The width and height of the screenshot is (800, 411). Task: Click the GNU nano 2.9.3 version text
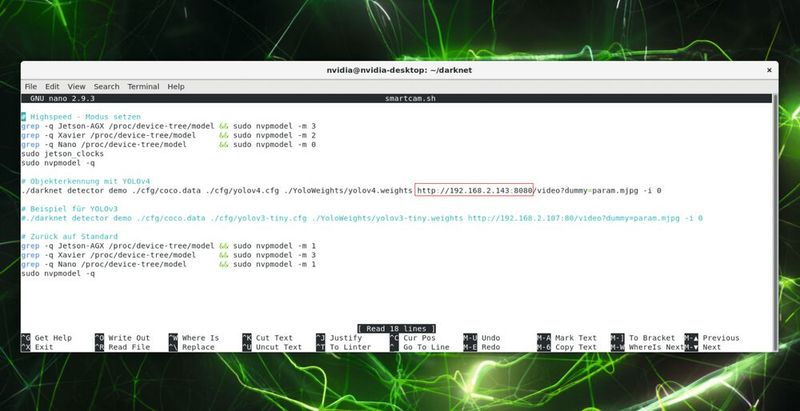(62, 98)
